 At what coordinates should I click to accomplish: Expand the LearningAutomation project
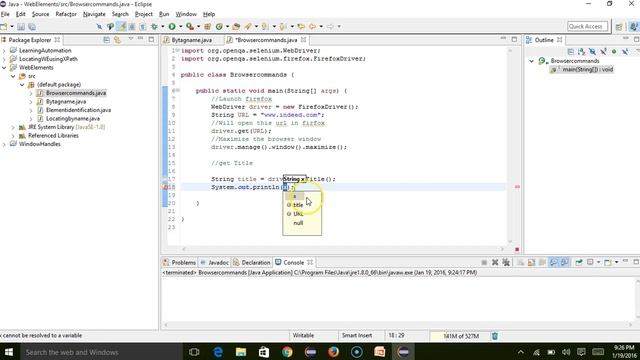coord(4,51)
